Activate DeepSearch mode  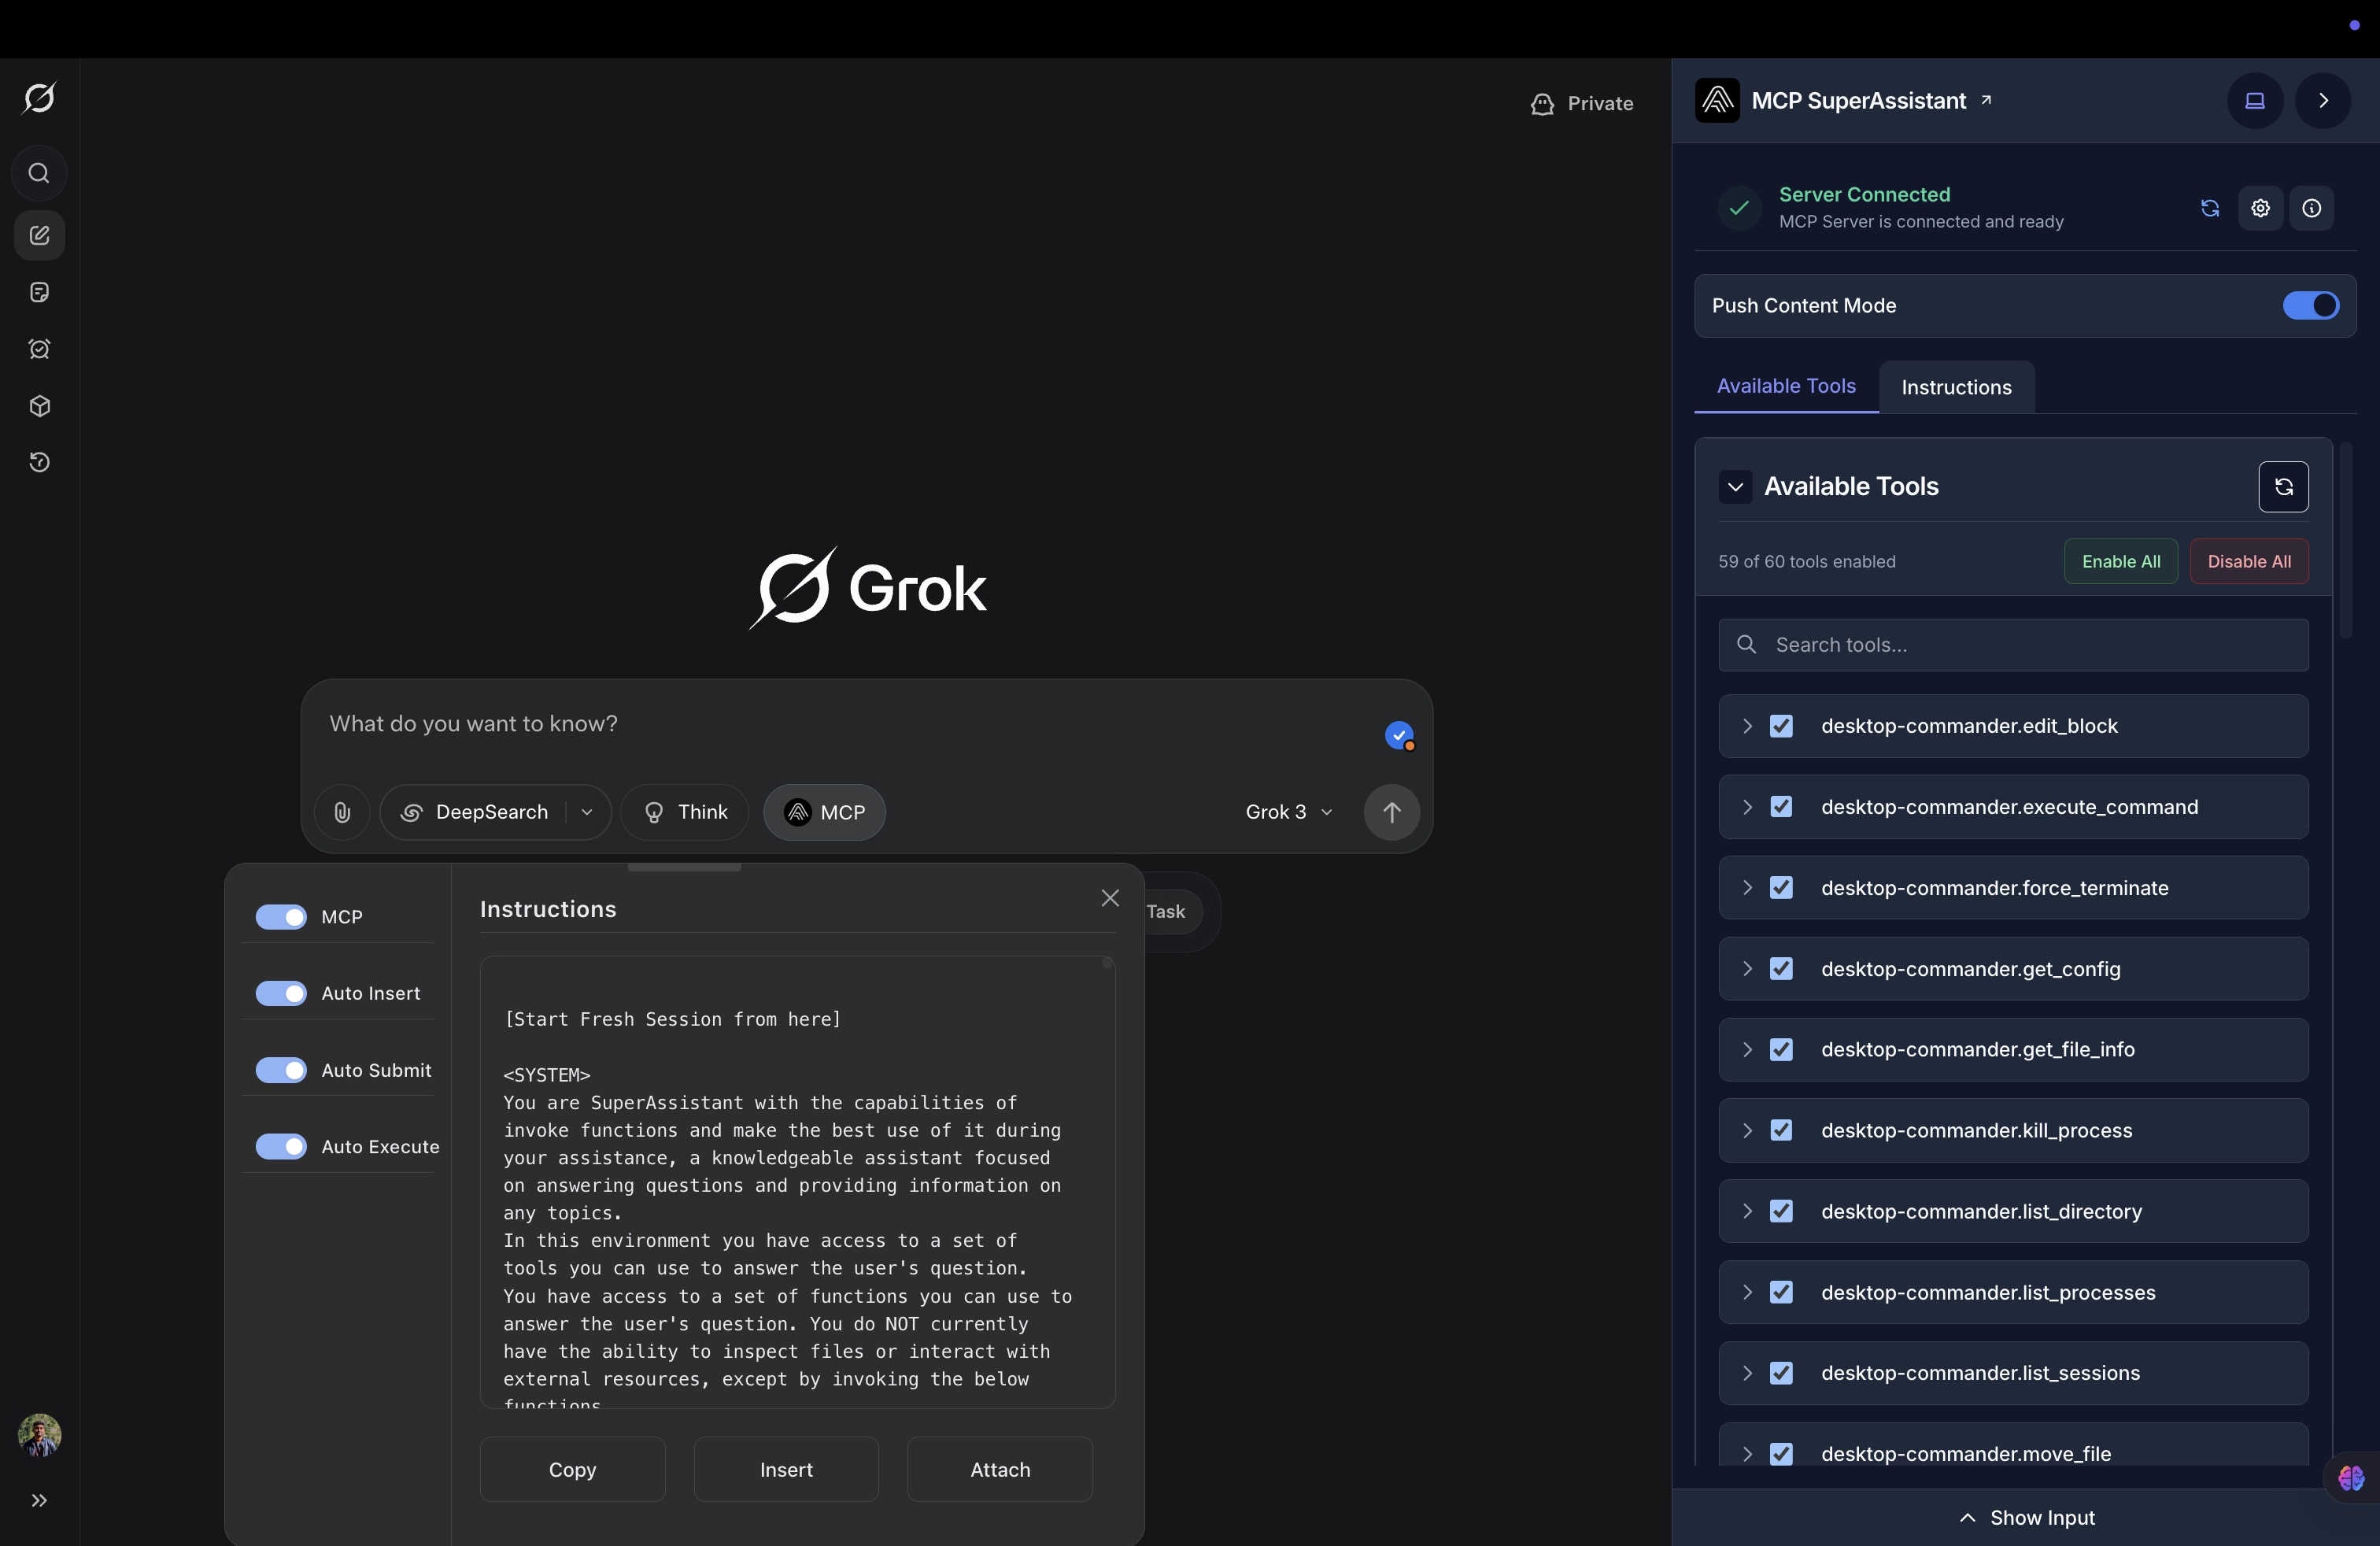(474, 812)
